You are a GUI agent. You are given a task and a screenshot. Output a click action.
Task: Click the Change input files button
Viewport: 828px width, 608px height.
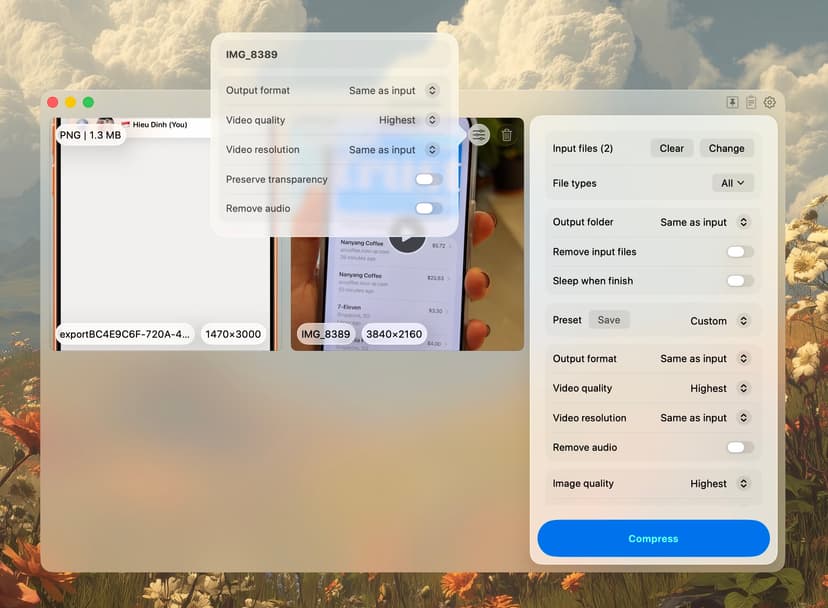coord(726,148)
